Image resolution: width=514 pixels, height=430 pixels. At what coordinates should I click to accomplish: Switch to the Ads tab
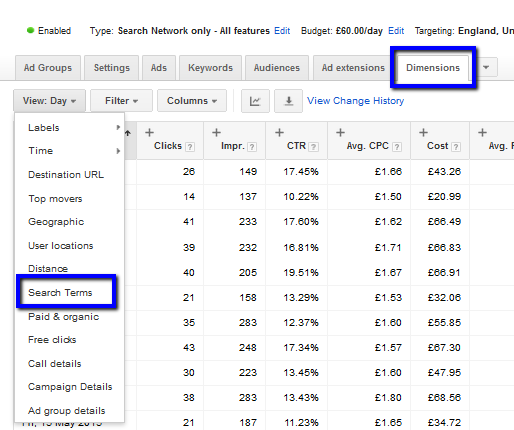(159, 68)
